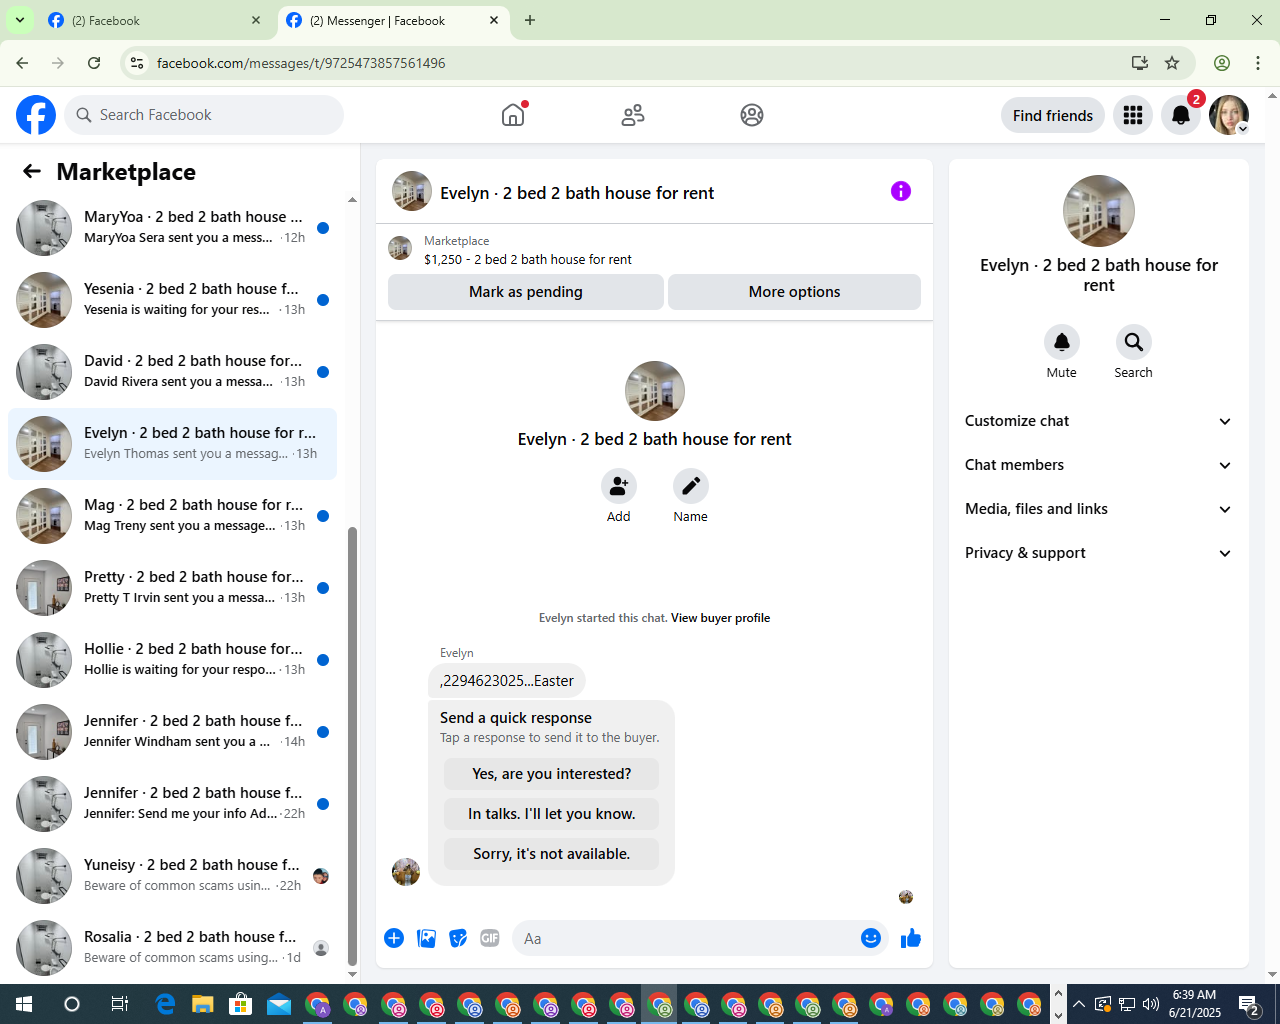
Task: Open MaryYoa conversation in list
Action: coord(173,228)
